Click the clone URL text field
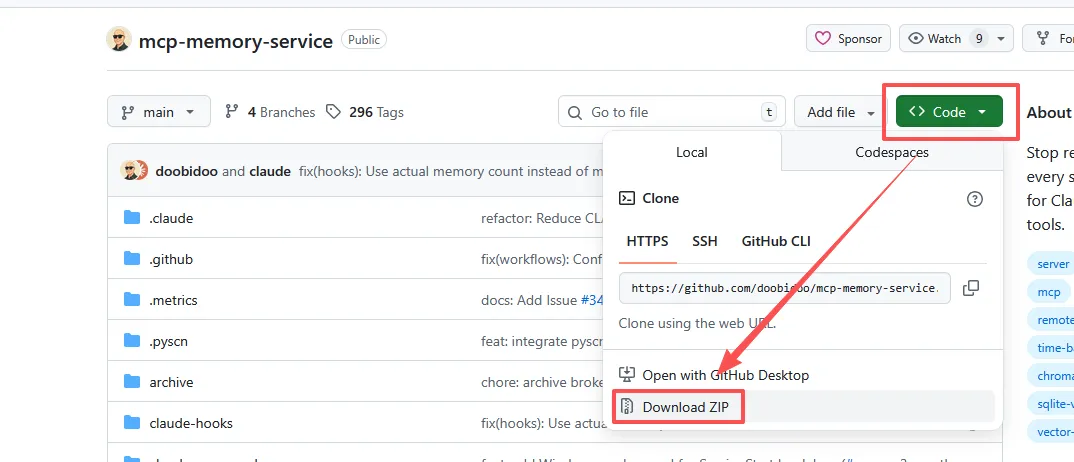The width and height of the screenshot is (1074, 462). point(785,288)
